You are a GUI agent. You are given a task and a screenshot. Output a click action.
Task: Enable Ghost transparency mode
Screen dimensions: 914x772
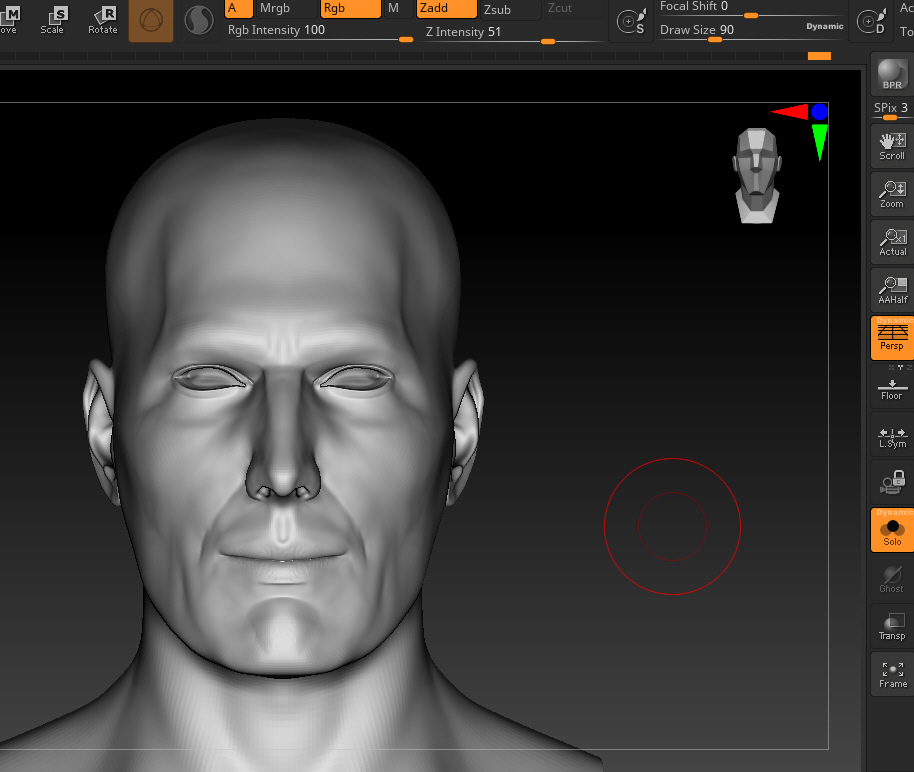tap(892, 579)
